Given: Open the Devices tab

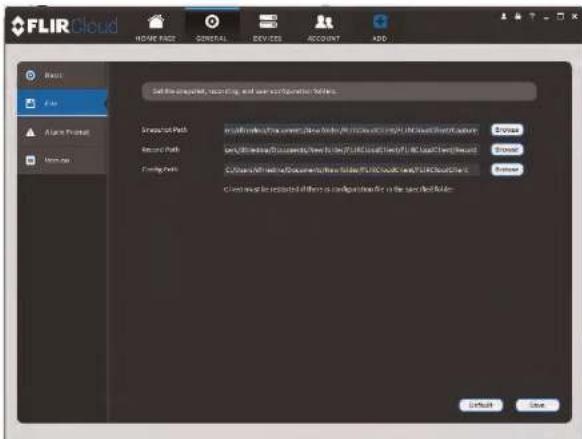Looking at the screenshot, I should 268,27.
